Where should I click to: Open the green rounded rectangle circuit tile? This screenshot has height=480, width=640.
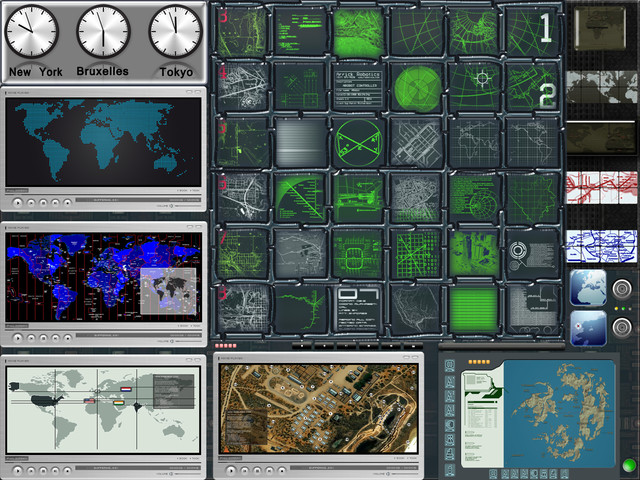(x=358, y=253)
